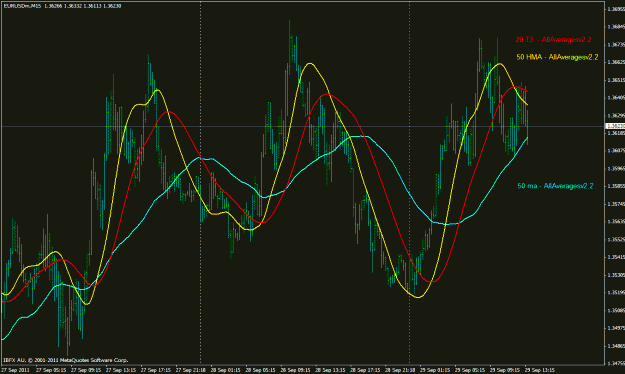625x374 pixels.
Task: Click the "28 Sep 05:15" time label
Action: [x=261, y=370]
